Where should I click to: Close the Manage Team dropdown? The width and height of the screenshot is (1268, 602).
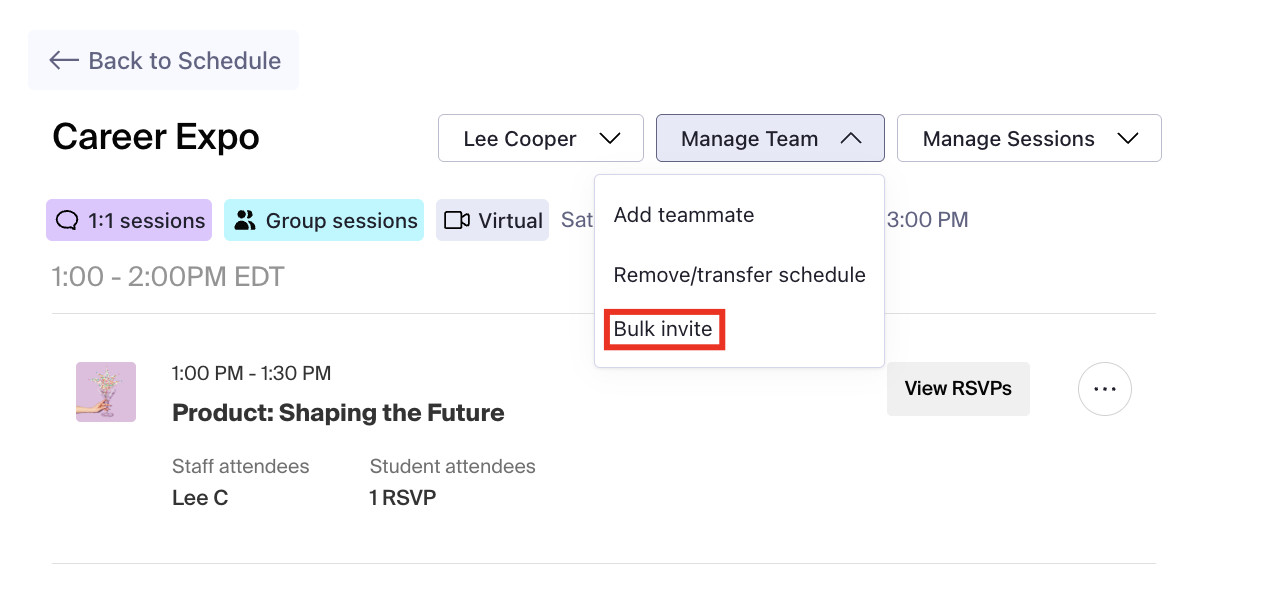coord(769,138)
